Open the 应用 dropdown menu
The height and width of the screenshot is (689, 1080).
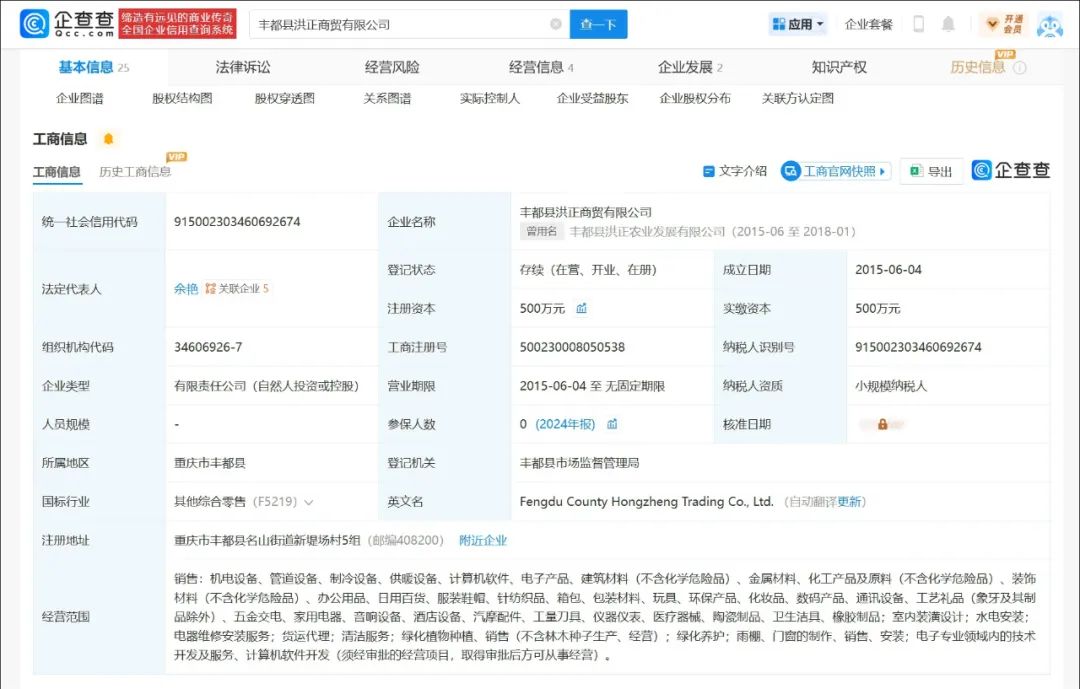click(x=798, y=24)
